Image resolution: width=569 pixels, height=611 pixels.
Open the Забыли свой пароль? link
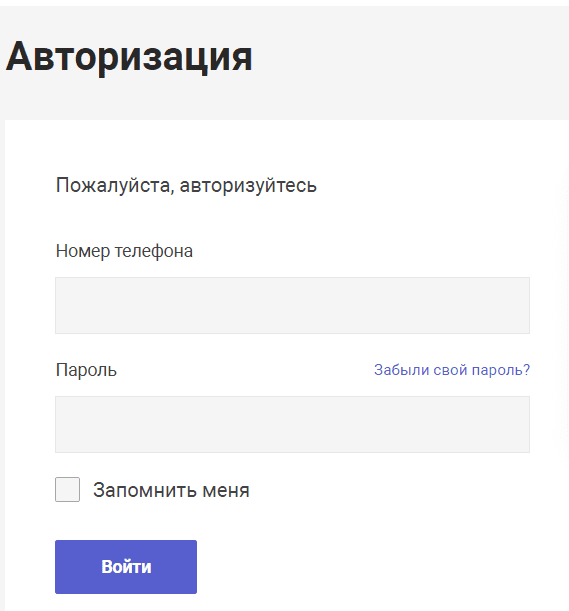coord(452,370)
